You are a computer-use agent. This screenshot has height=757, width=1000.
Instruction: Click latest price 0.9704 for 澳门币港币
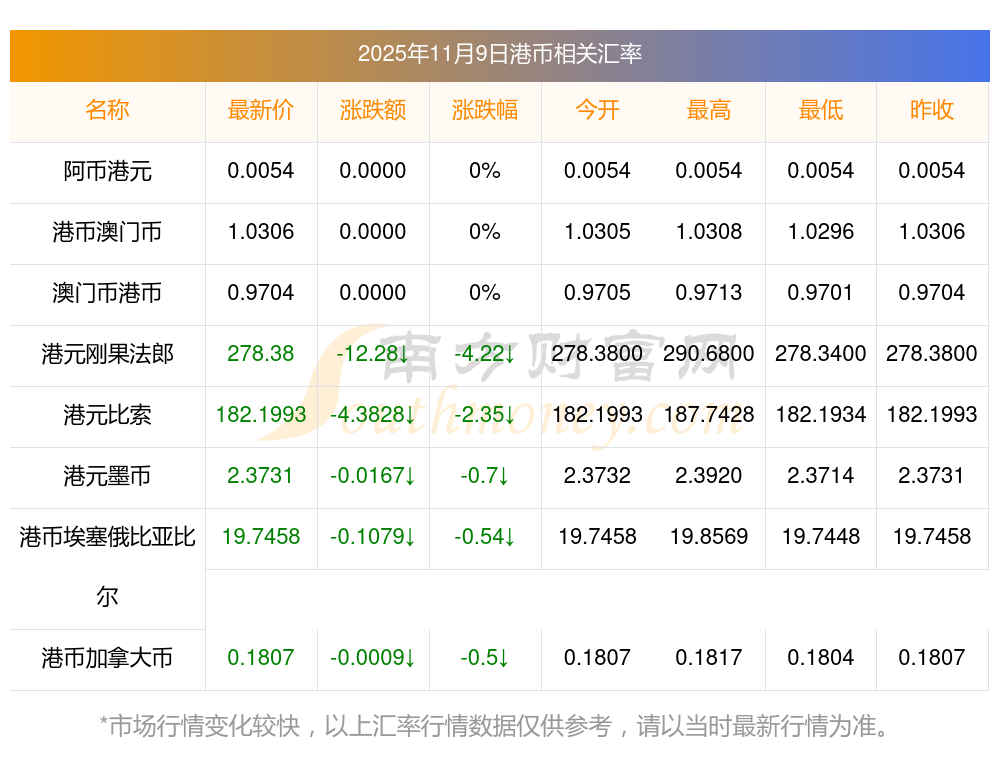[x=261, y=293]
